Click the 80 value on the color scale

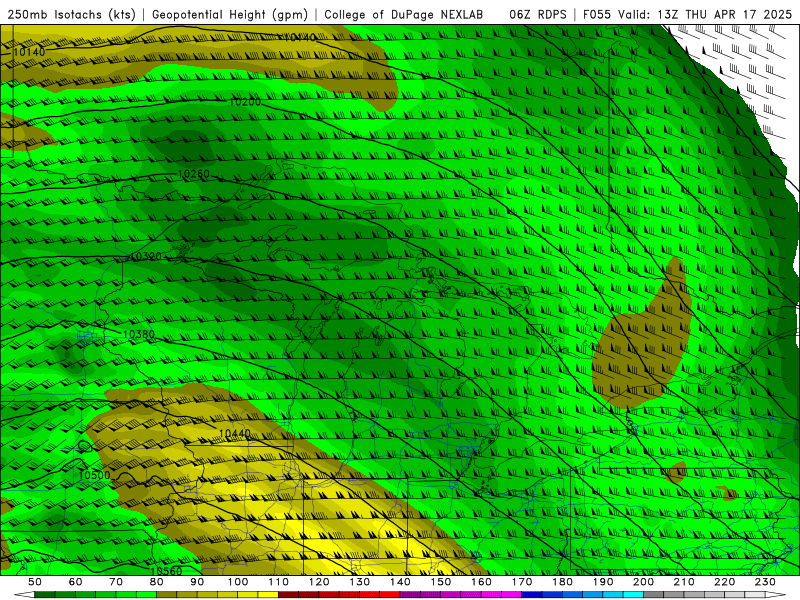click(157, 582)
